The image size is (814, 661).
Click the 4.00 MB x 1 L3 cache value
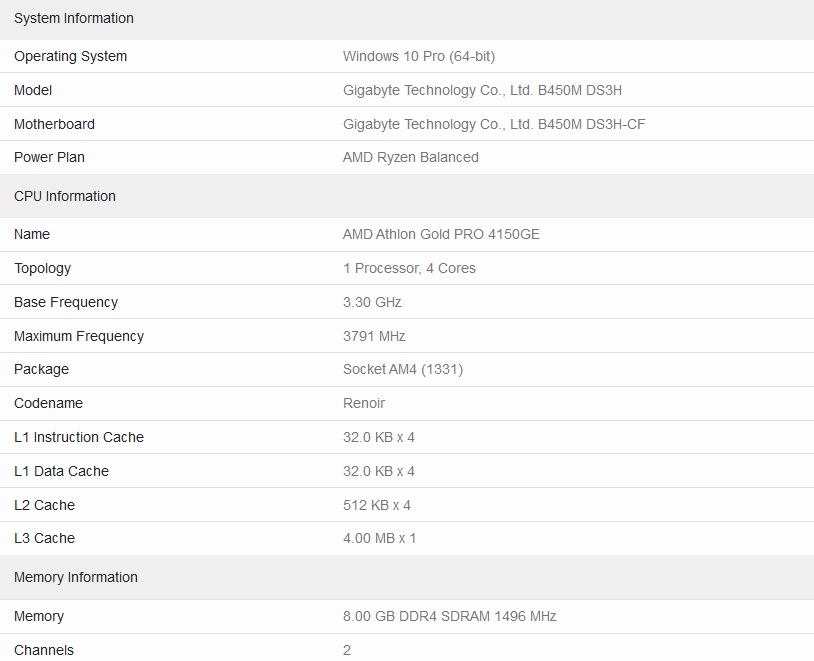click(x=379, y=538)
